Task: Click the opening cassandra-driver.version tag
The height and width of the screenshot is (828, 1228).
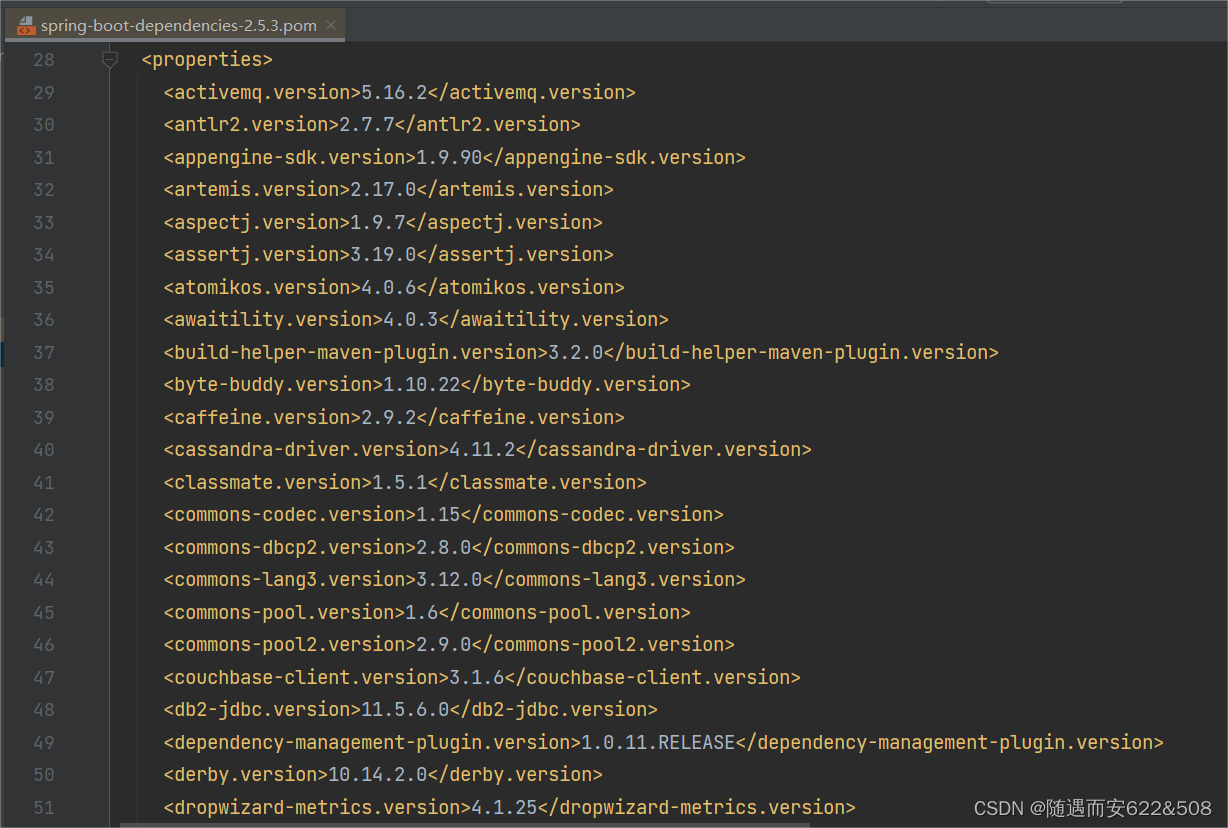Action: pos(306,450)
